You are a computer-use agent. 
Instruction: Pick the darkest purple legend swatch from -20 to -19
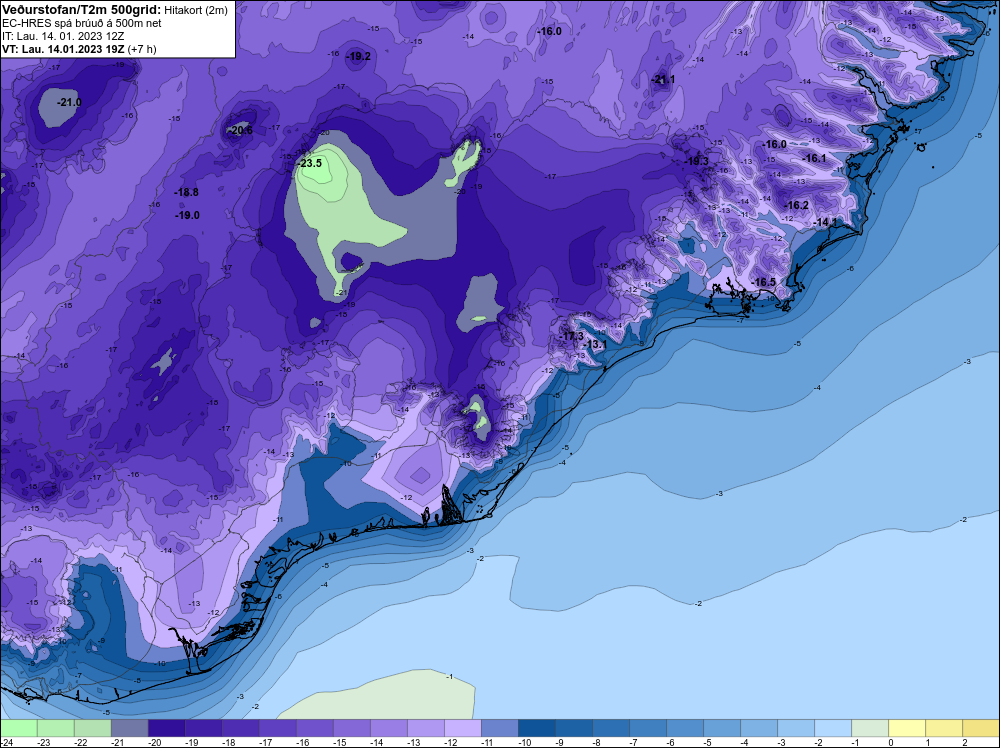coord(166,728)
